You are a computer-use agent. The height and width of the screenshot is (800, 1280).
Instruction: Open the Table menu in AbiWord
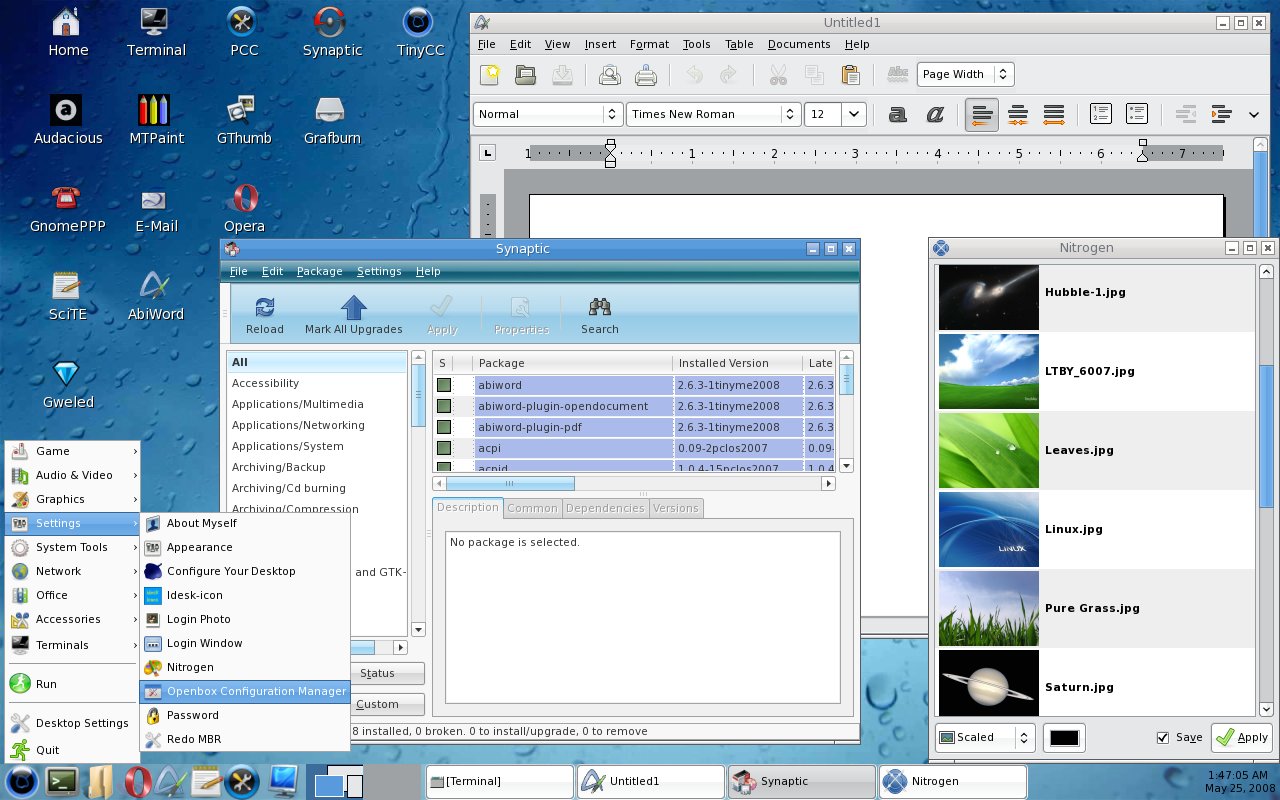[739, 44]
